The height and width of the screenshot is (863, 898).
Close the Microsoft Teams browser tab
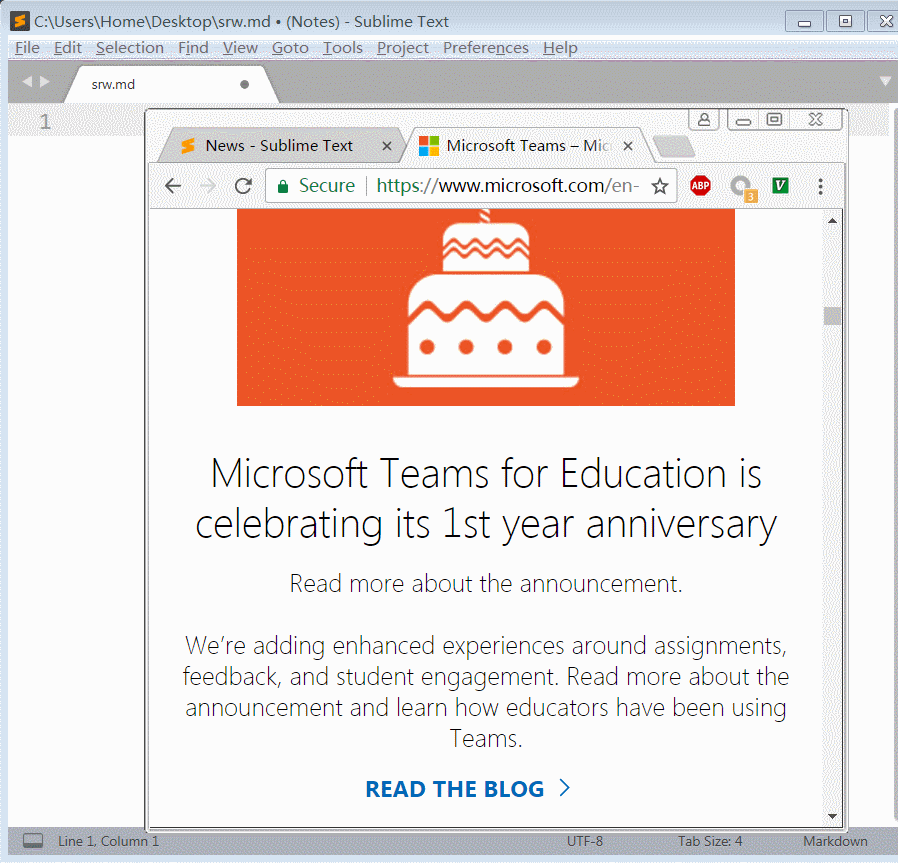click(628, 146)
